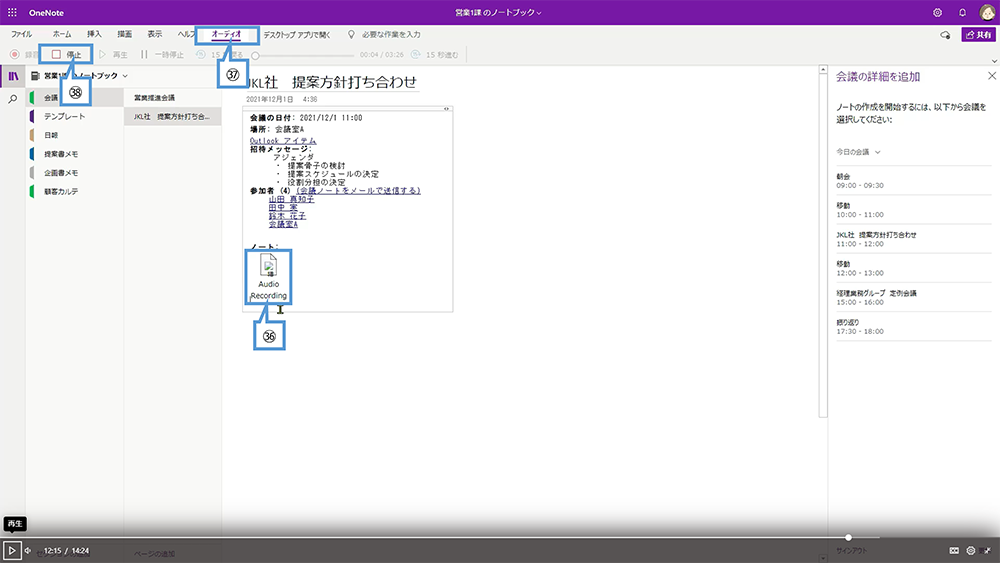
Task: Open the notebook title dropdown in header
Action: pos(498,12)
